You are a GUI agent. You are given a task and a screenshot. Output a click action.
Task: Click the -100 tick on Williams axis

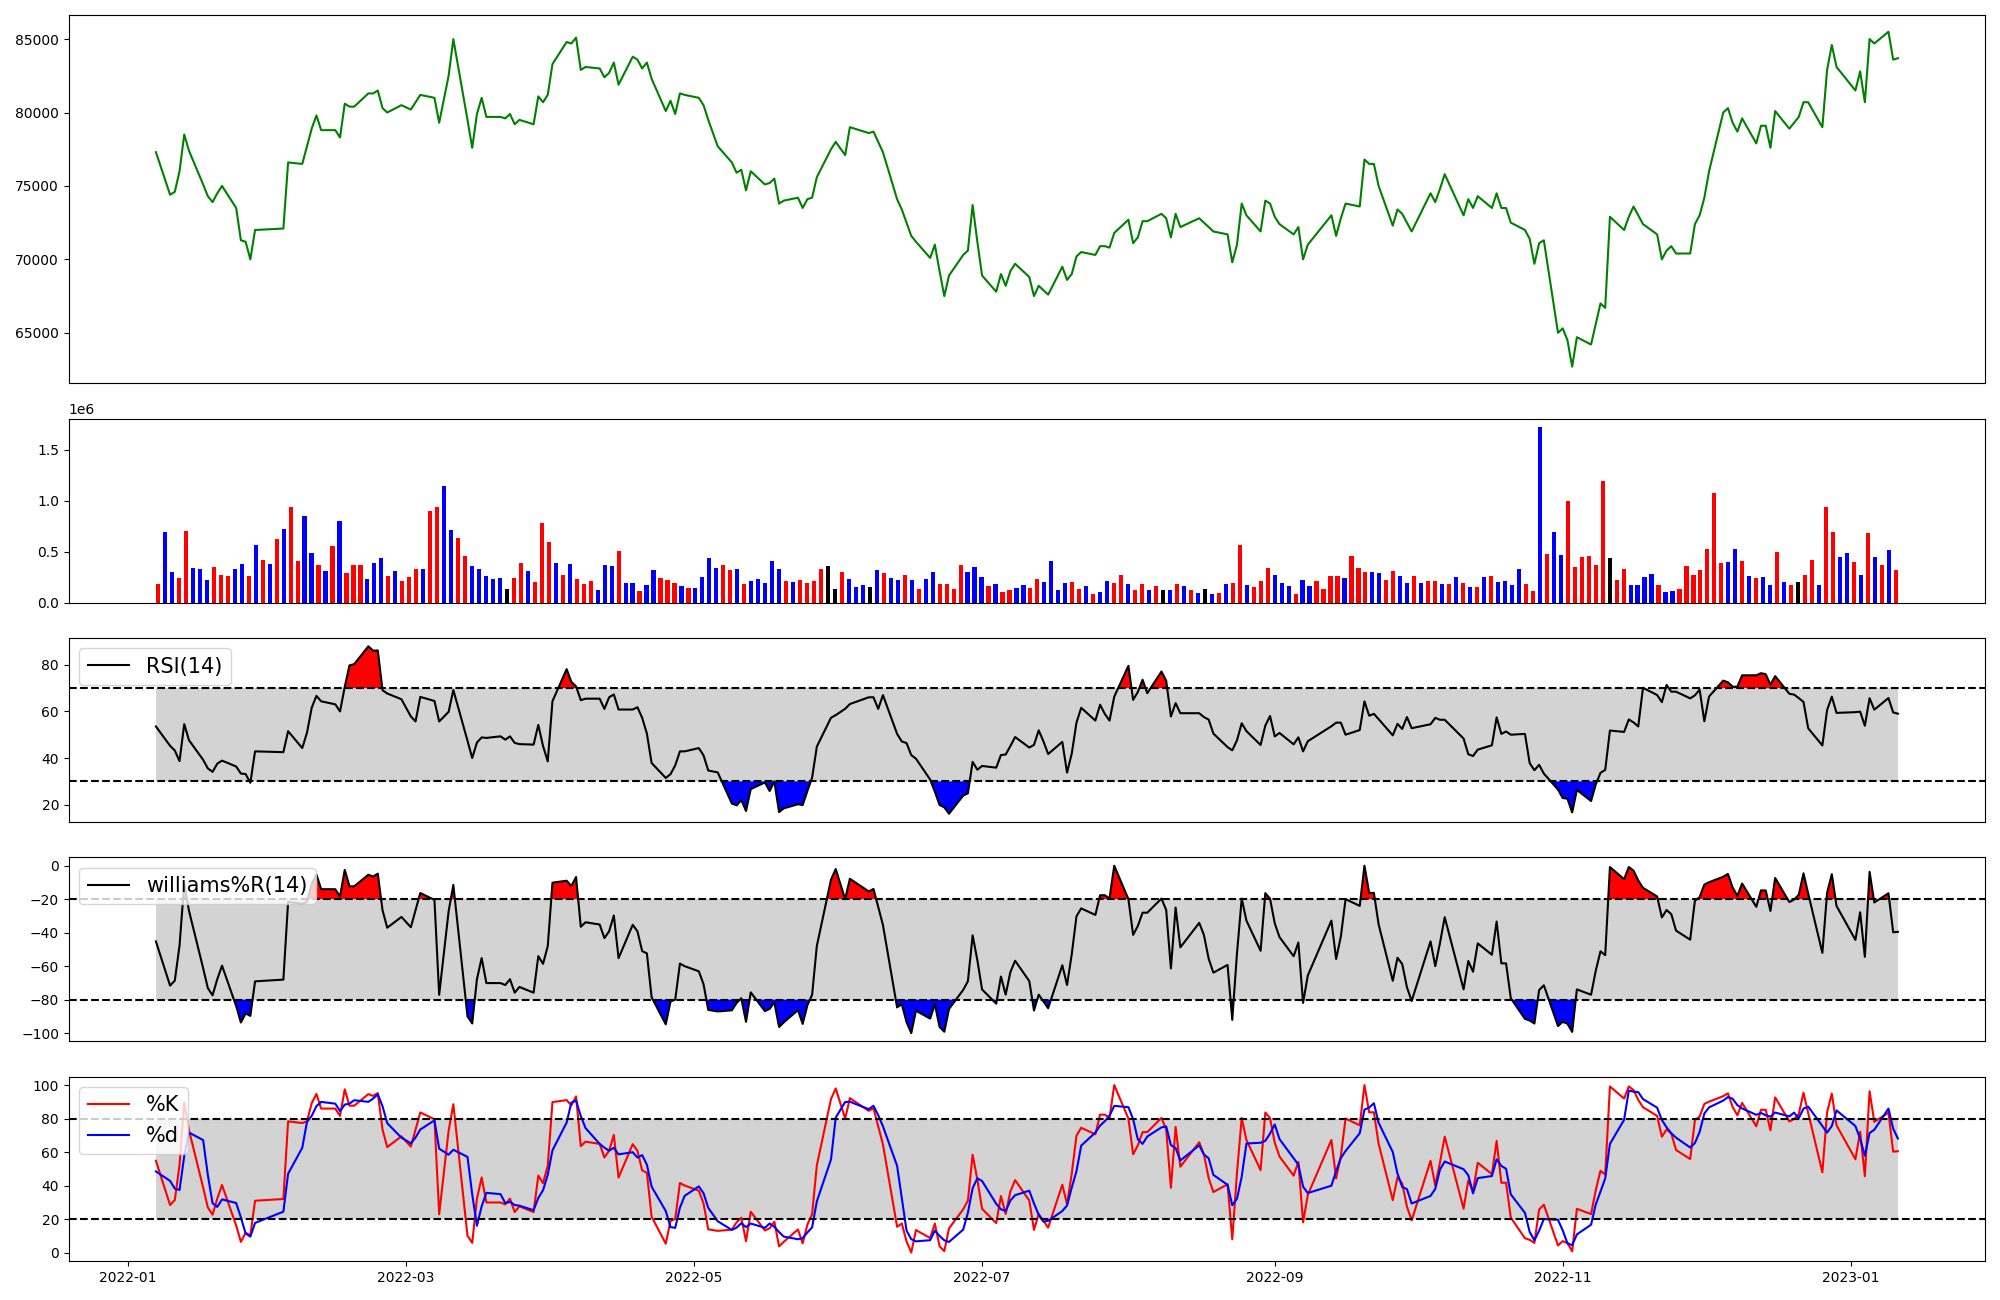[x=42, y=1034]
